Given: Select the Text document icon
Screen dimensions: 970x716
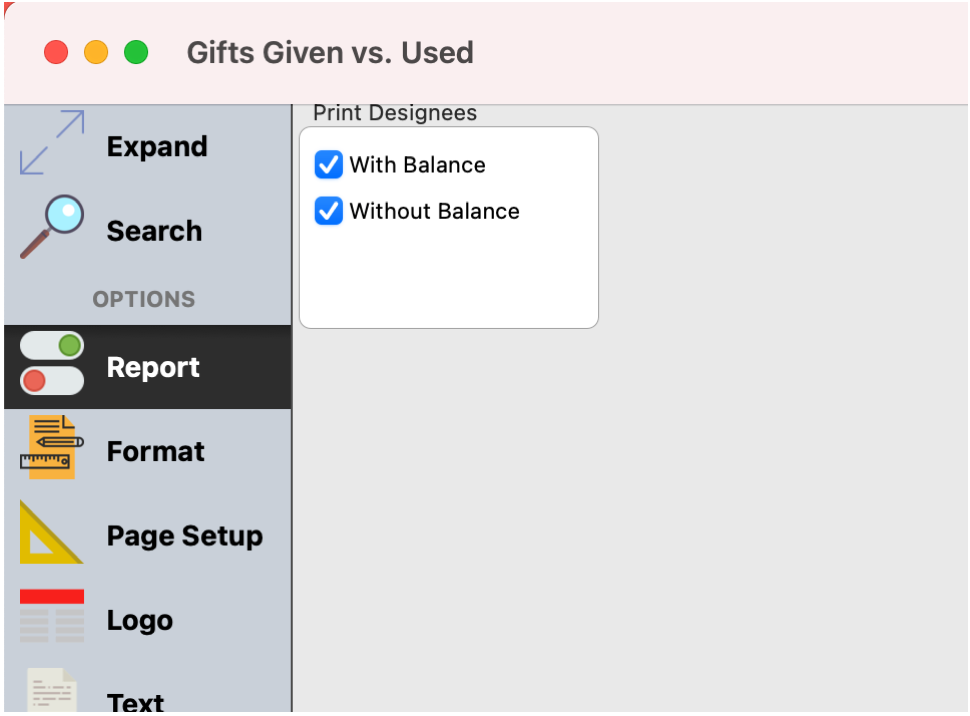Looking at the screenshot, I should [x=52, y=690].
